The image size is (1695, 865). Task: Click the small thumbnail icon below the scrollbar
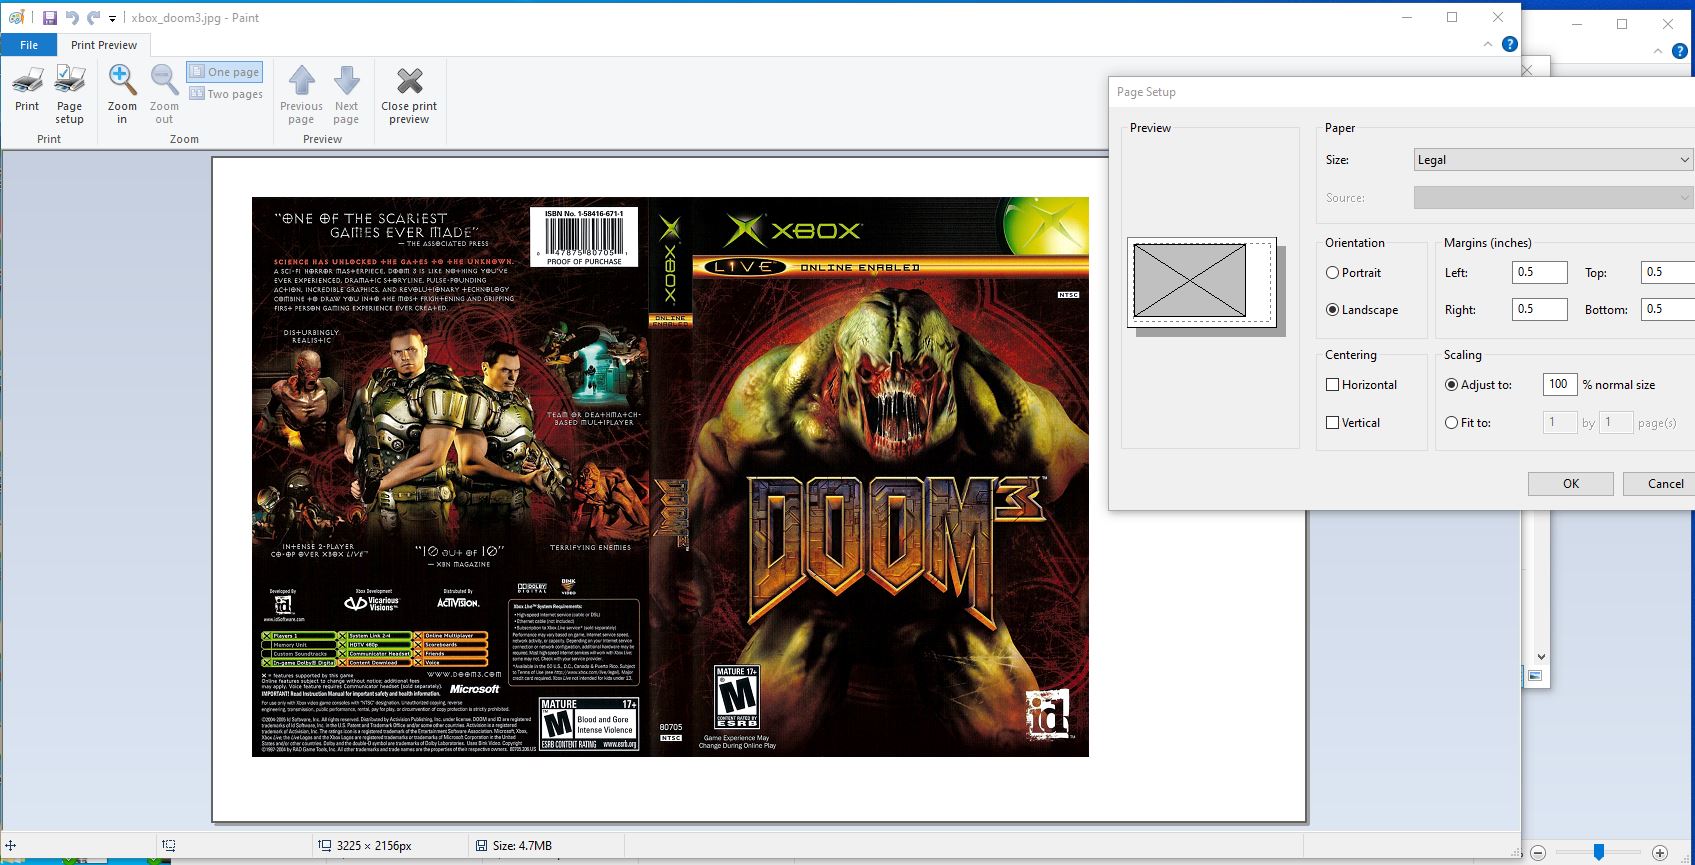[x=1535, y=676]
